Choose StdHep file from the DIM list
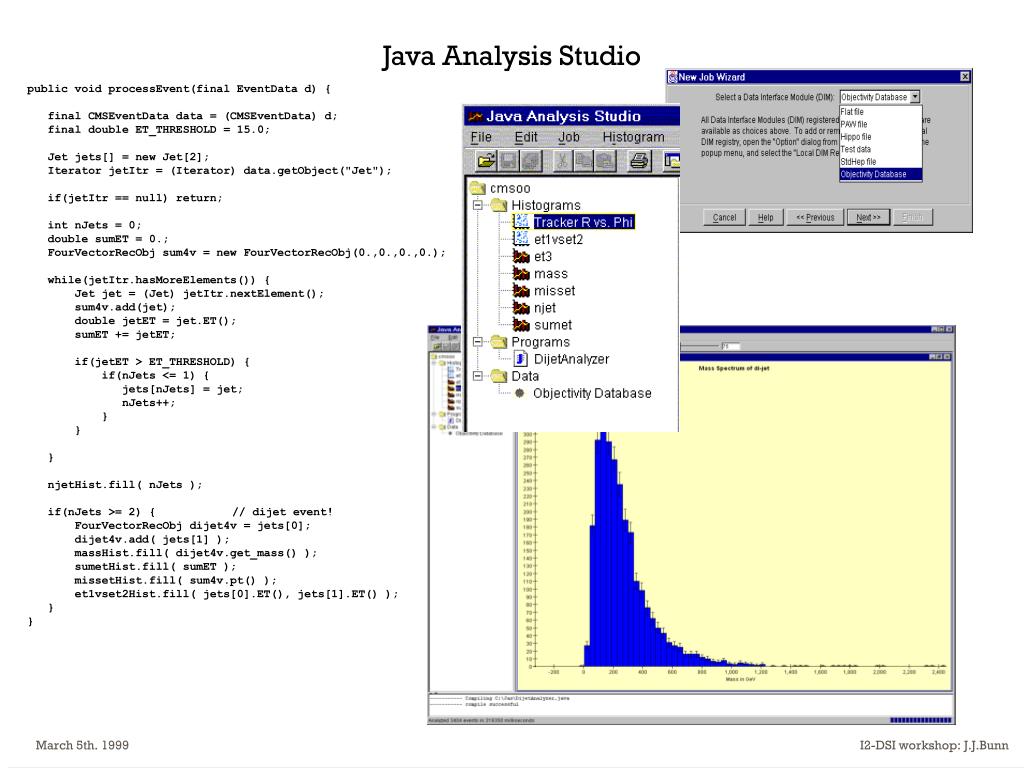Image resolution: width=1024 pixels, height=768 pixels. (x=880, y=161)
